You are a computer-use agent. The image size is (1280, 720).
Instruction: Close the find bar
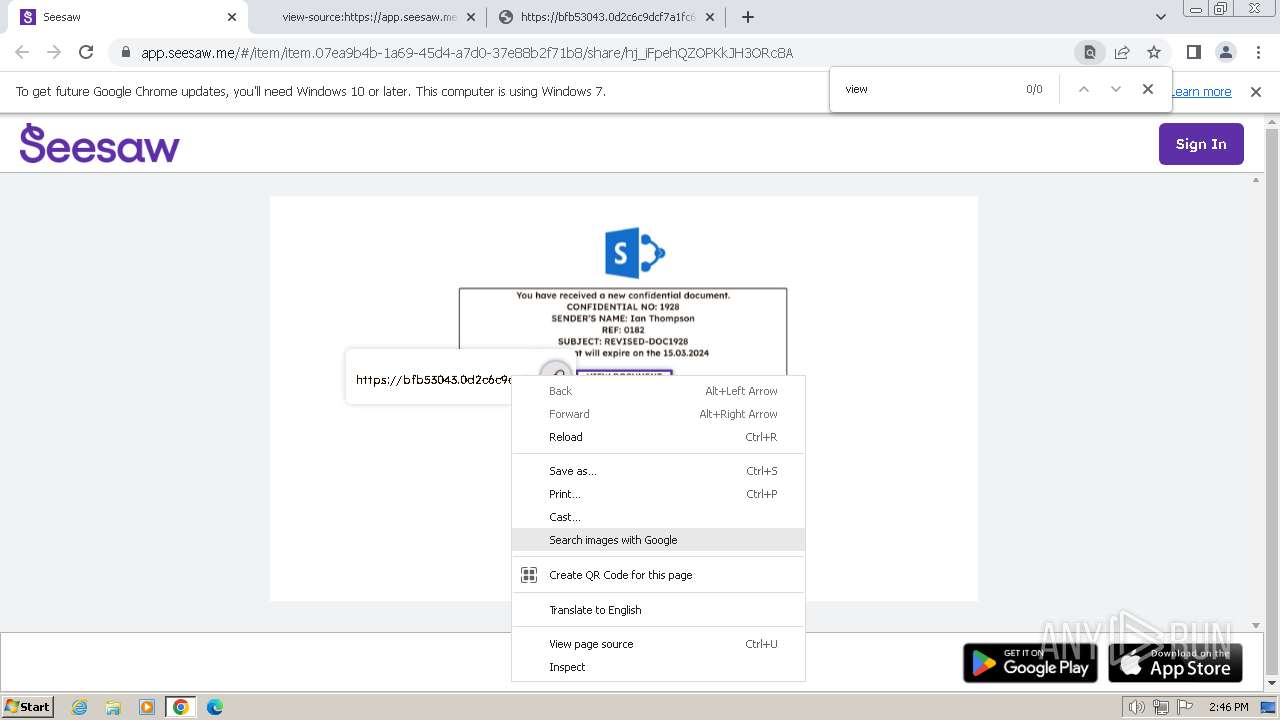[x=1148, y=89]
